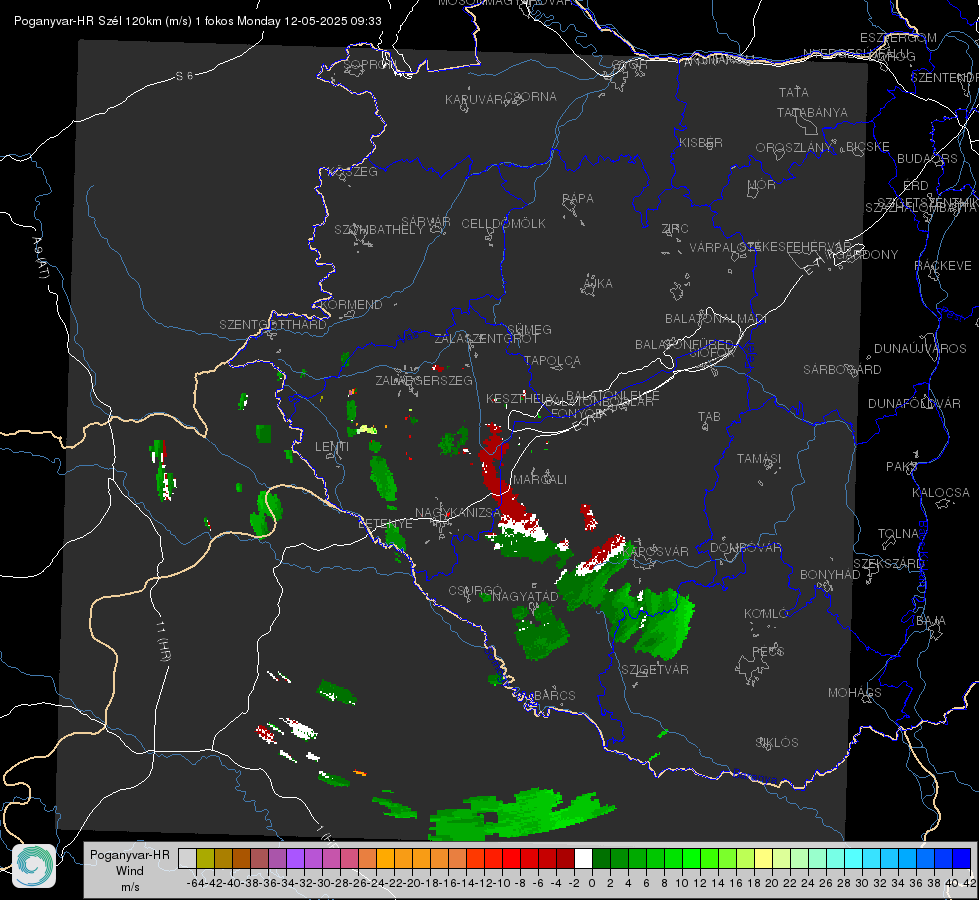979x900 pixels.
Task: Click the DUNAÚJVÁROS city label
Action: click(920, 349)
